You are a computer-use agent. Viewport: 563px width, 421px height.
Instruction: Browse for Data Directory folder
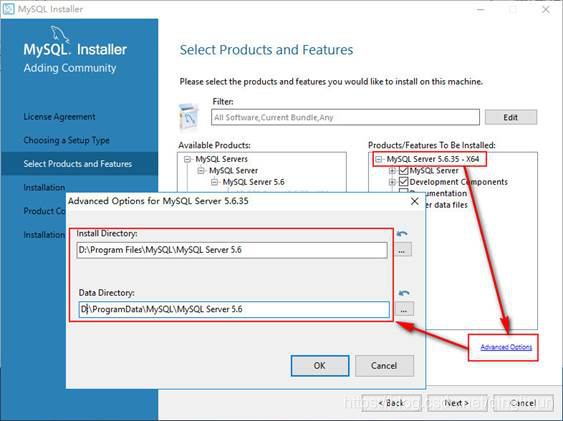click(x=404, y=309)
